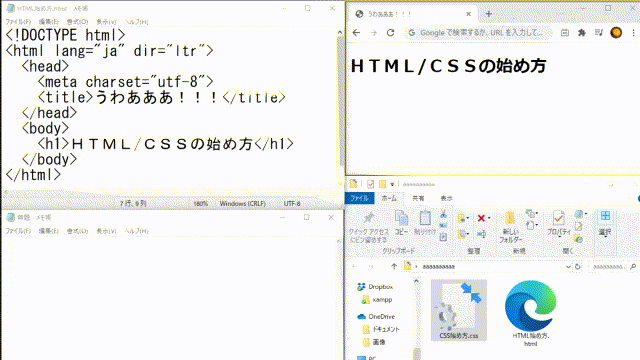Reload the page in Chrome
Viewport: 640px width, 360px height.
click(391, 33)
